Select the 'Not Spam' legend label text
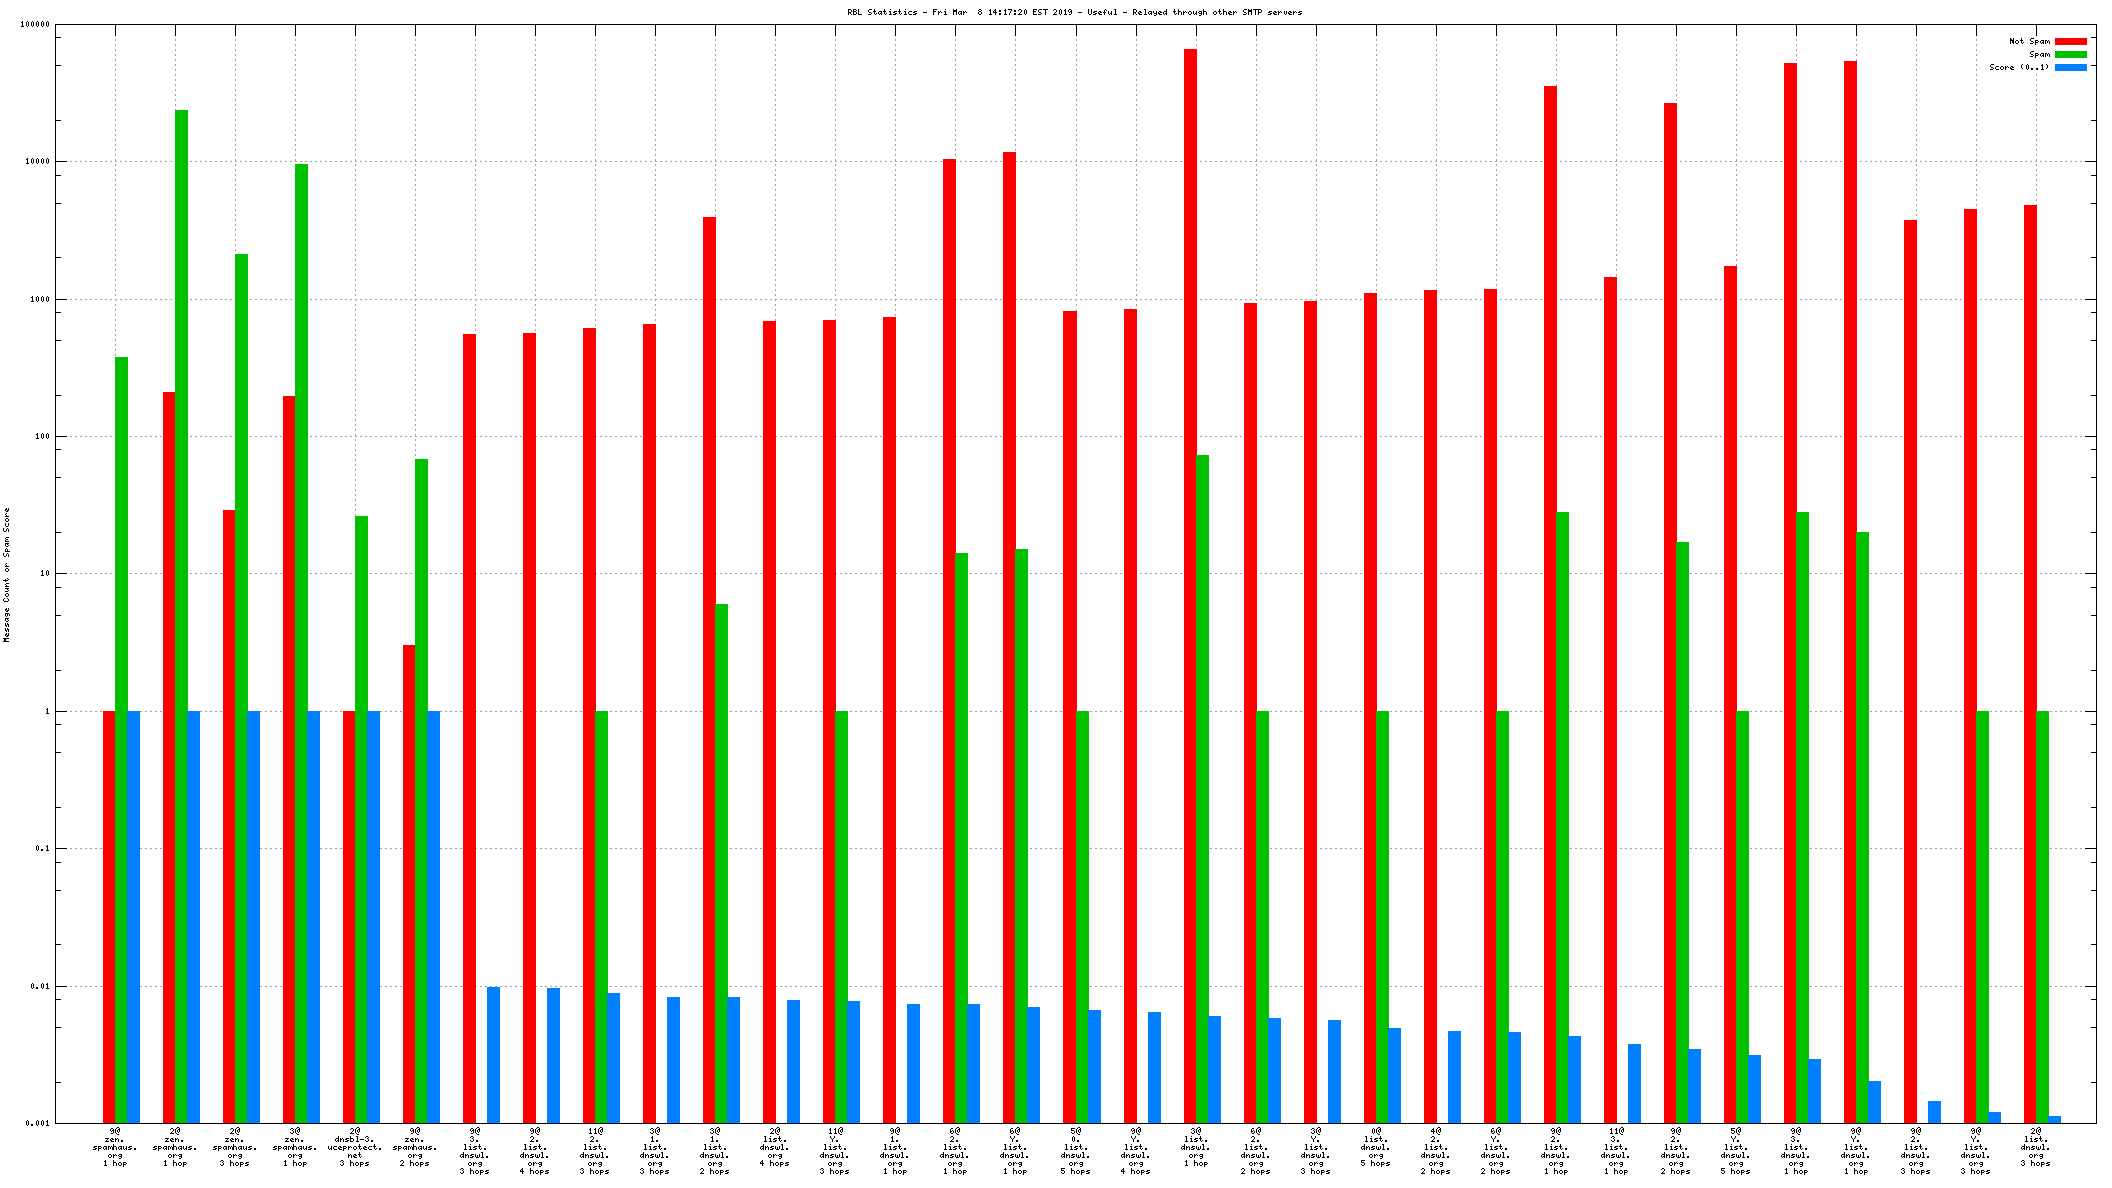Screen dimensions: 2112x1188 coord(2029,42)
